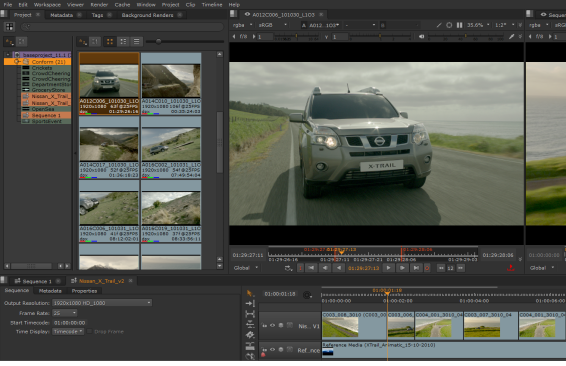The image size is (566, 366).
Task: Open the playback loop mode menu
Action: [288, 268]
